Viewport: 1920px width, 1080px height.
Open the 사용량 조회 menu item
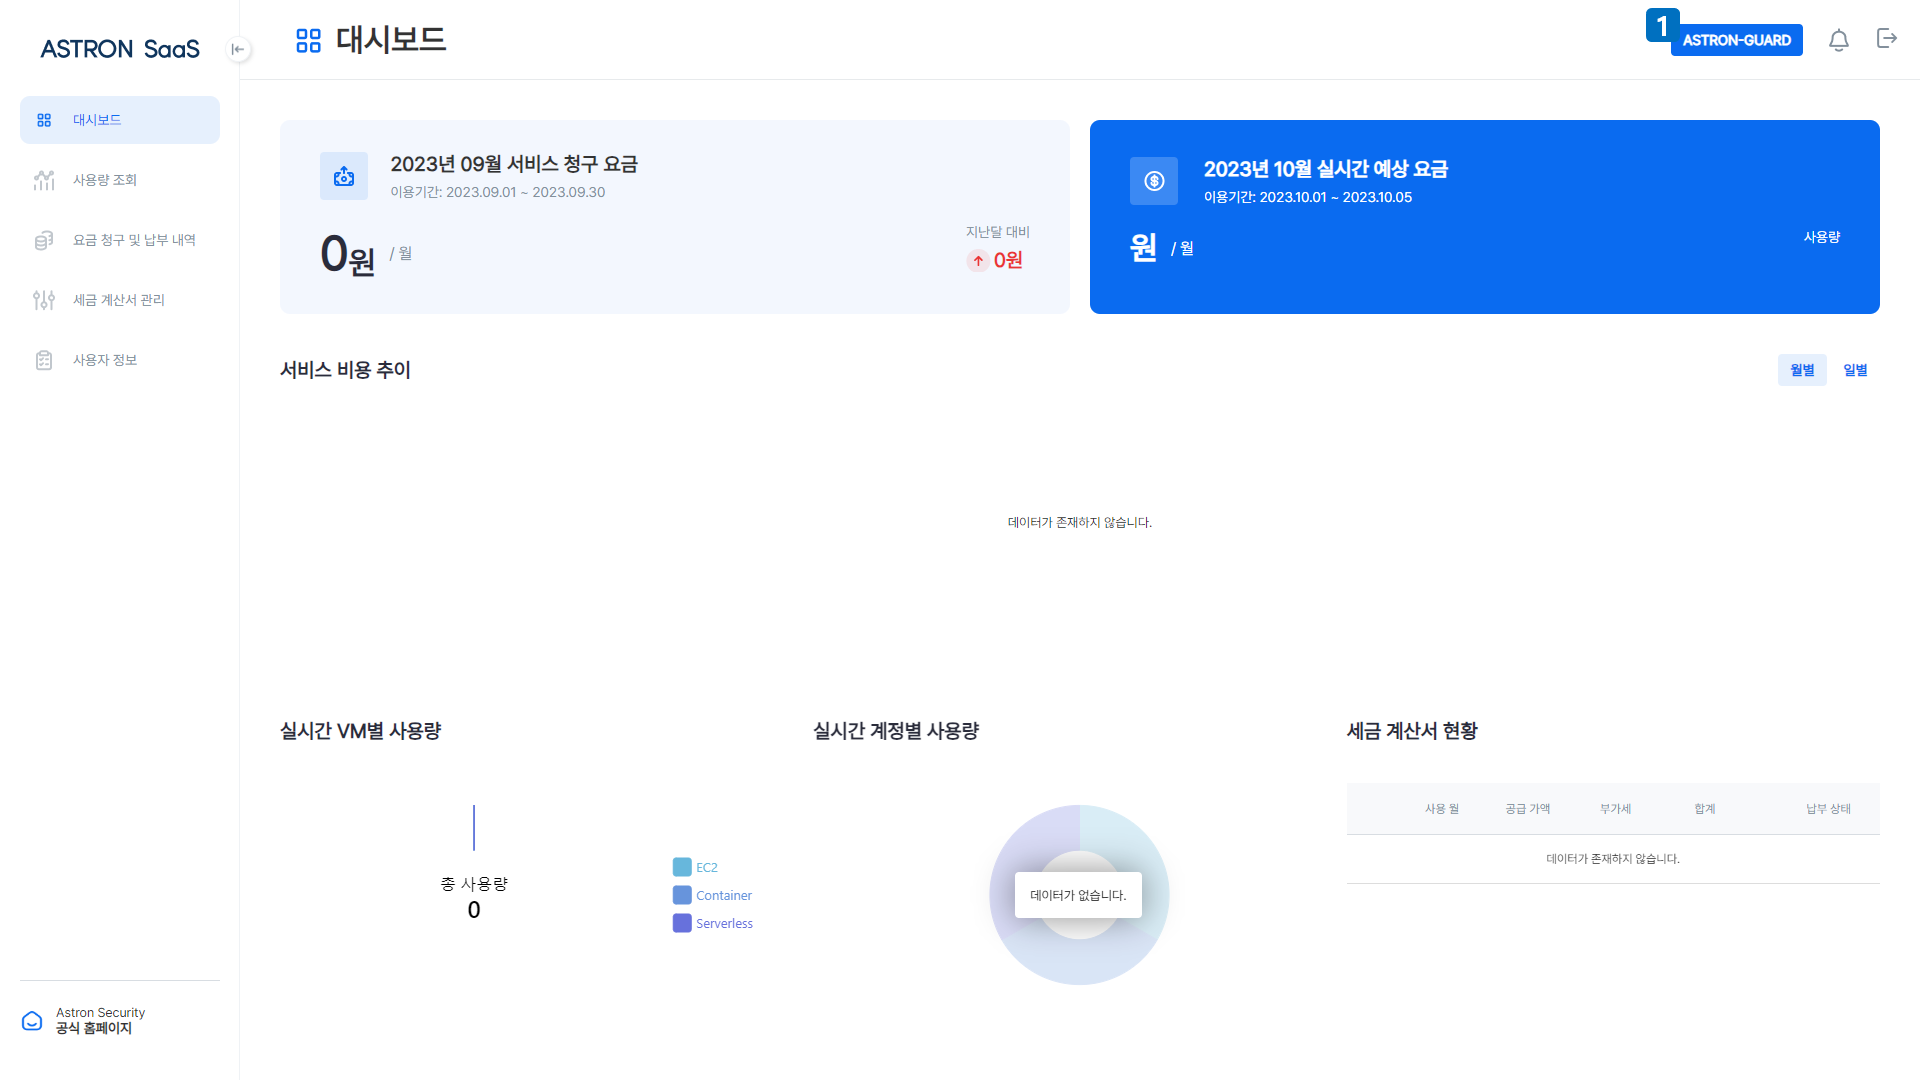(120, 180)
